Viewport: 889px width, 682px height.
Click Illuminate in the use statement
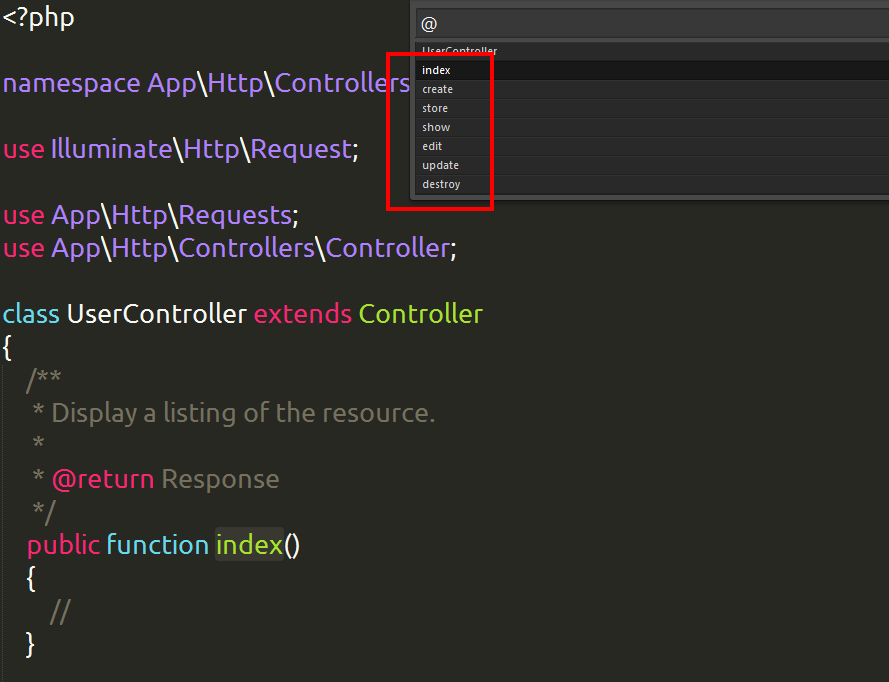(110, 149)
